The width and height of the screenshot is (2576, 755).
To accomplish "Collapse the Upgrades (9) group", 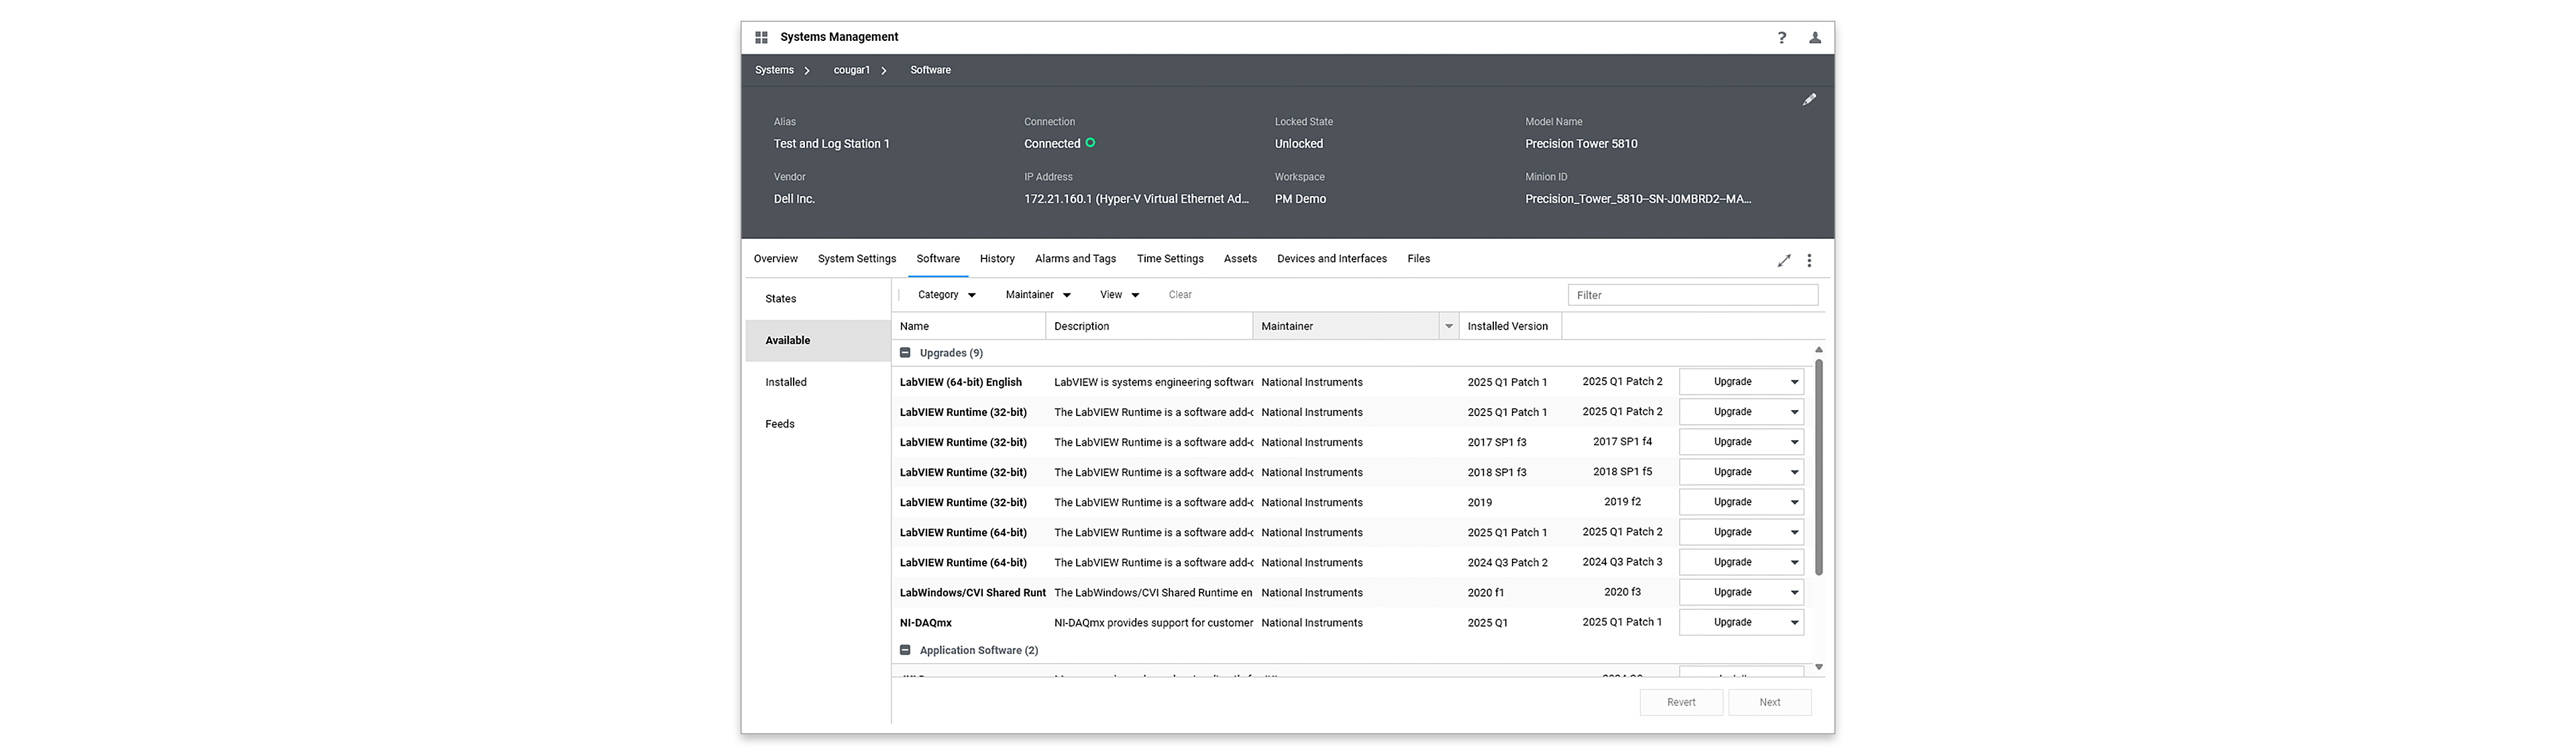I will [x=905, y=353].
